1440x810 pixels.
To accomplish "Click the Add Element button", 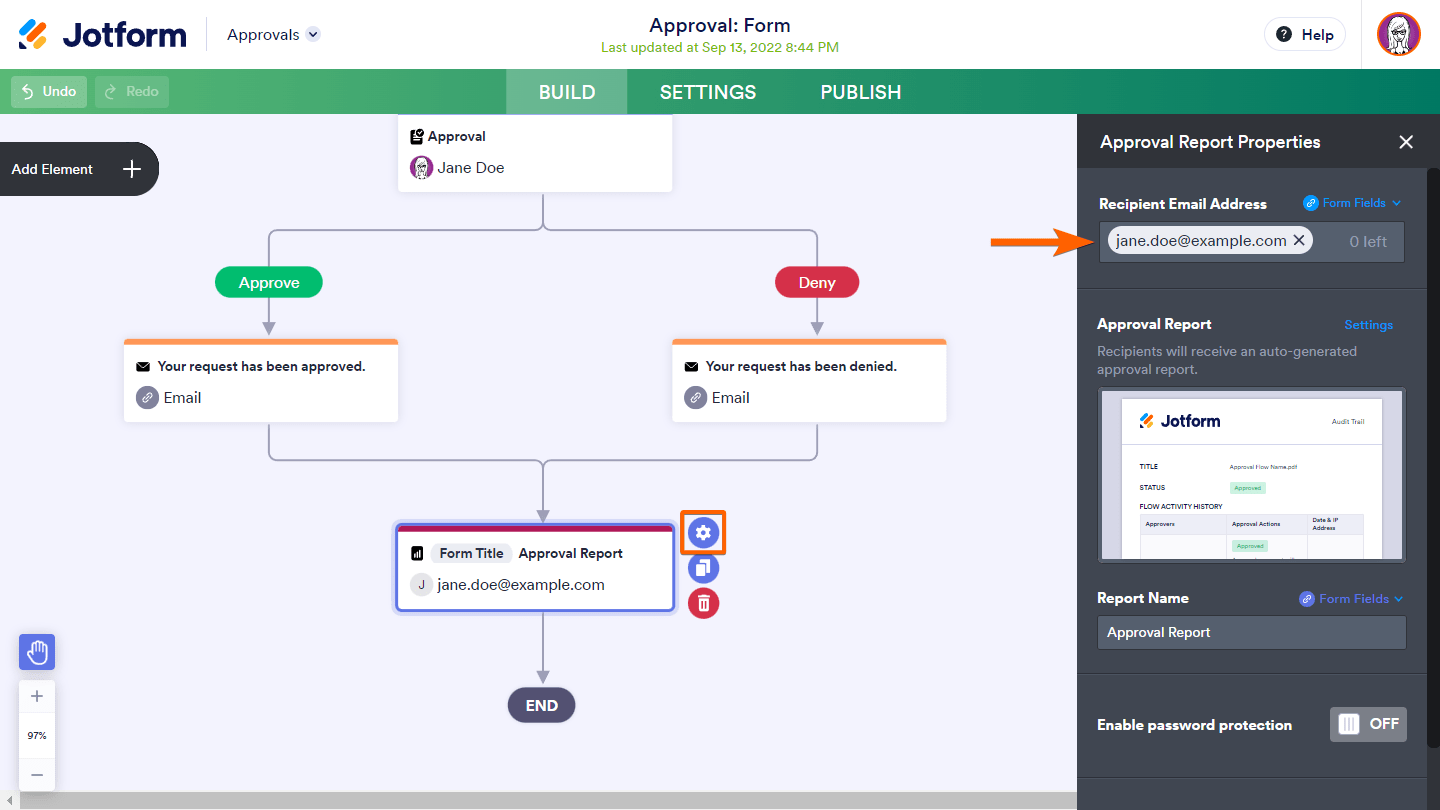I will pos(77,169).
